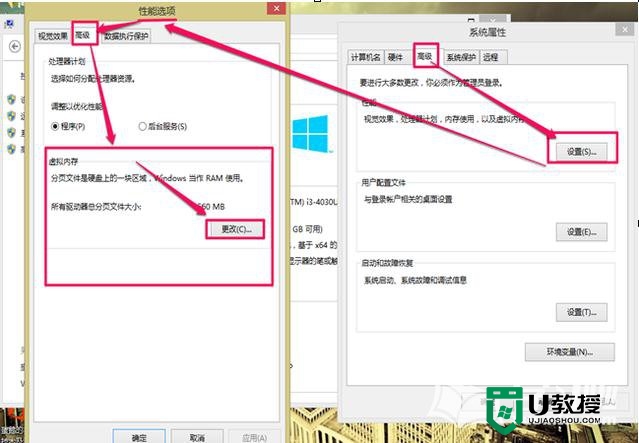Screen dimensions: 639x443
Task: Click the 启动和故障恢复 group label
Action: tap(388, 263)
